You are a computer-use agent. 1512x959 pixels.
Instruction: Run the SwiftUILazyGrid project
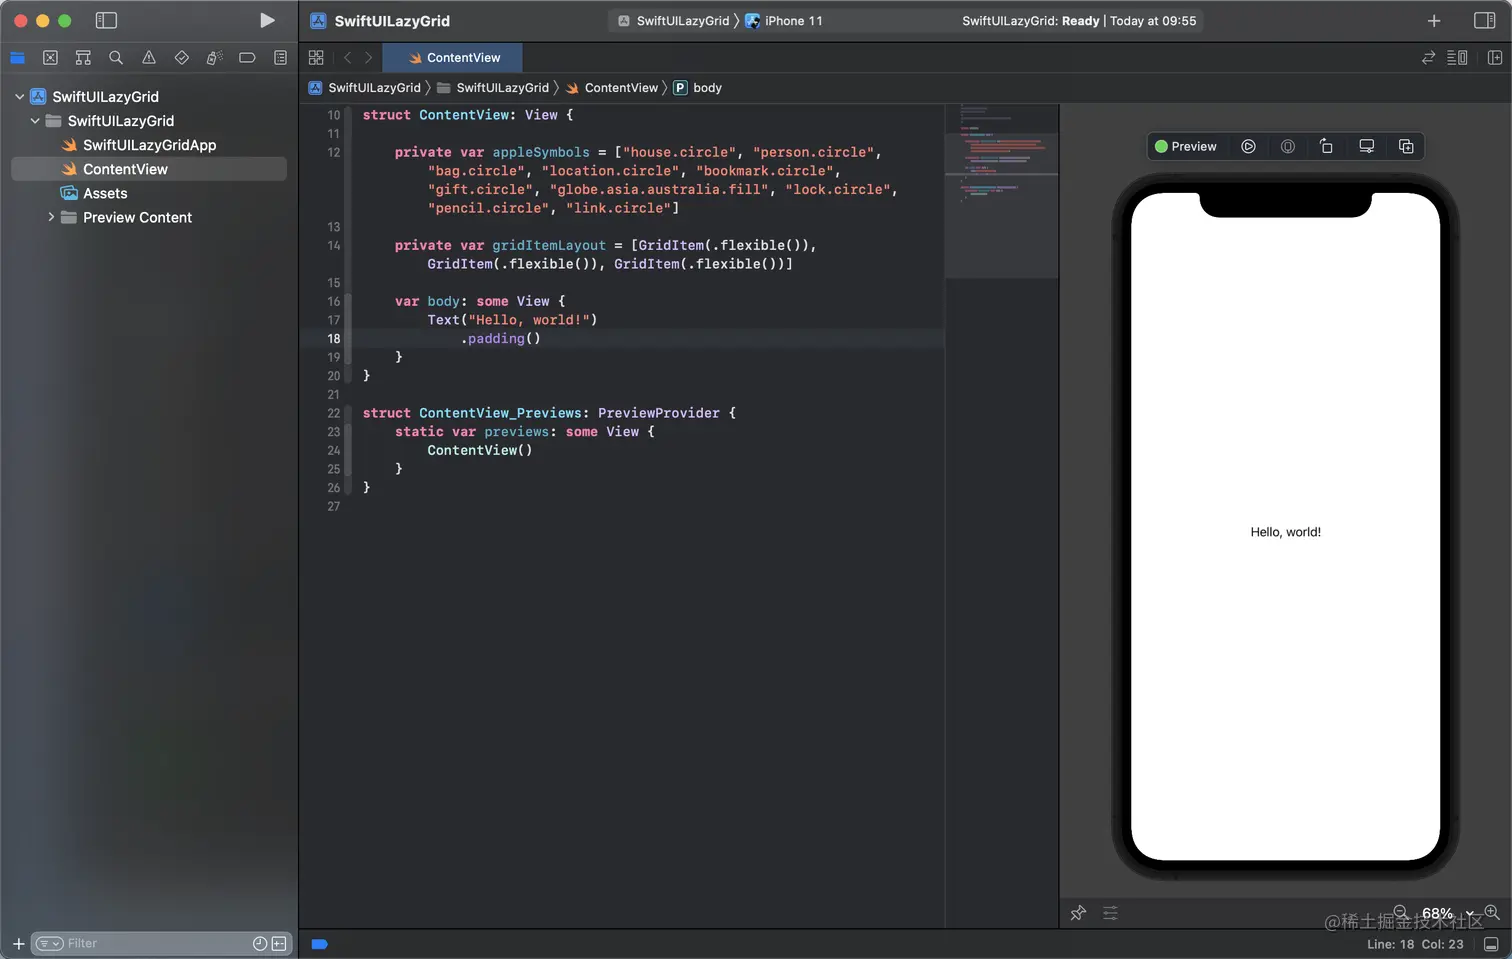coord(267,20)
